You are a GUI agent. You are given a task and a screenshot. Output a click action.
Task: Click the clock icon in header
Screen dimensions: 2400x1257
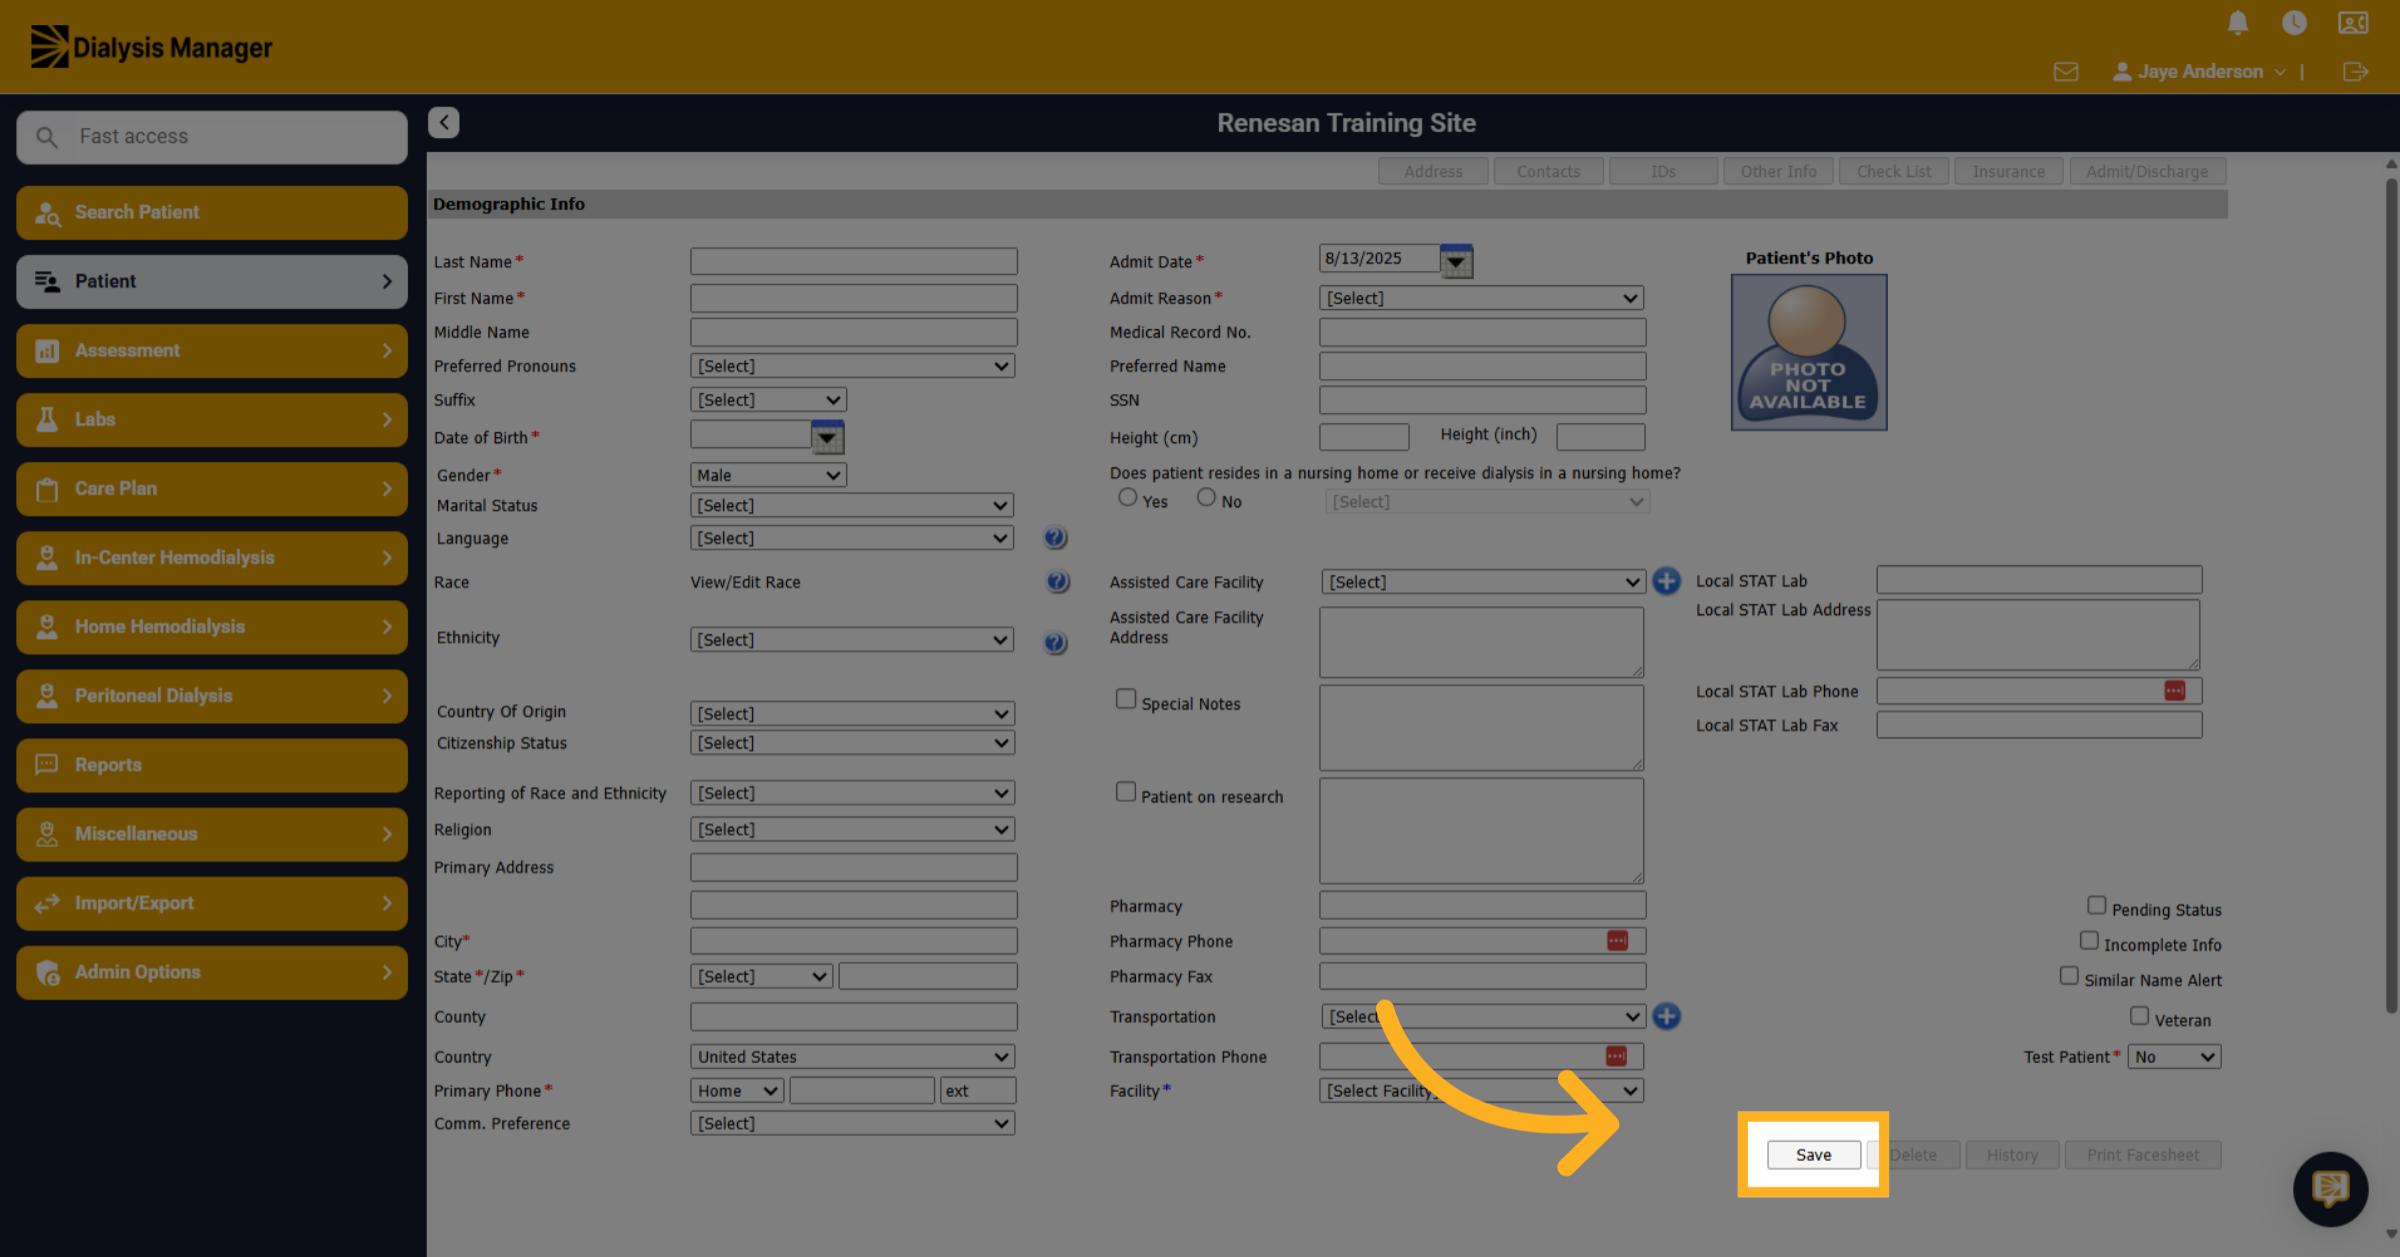point(2294,22)
